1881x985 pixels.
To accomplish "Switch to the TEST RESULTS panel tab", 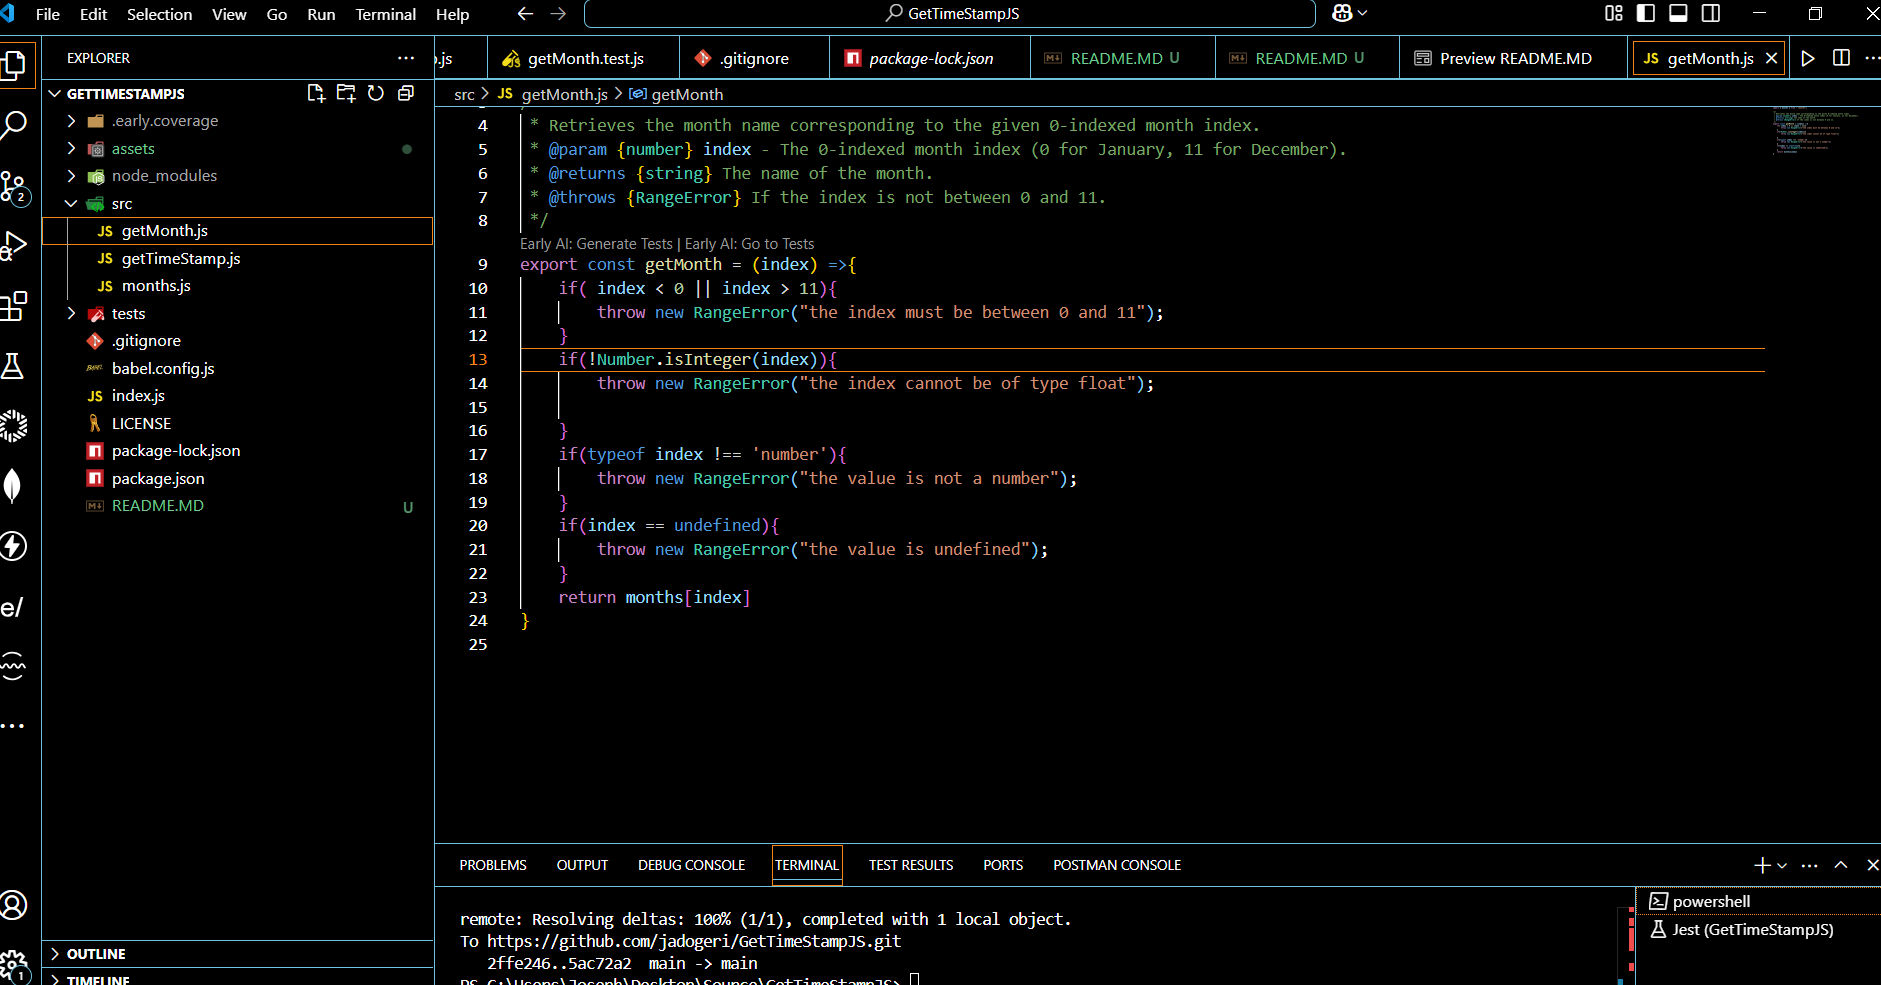I will [x=911, y=865].
